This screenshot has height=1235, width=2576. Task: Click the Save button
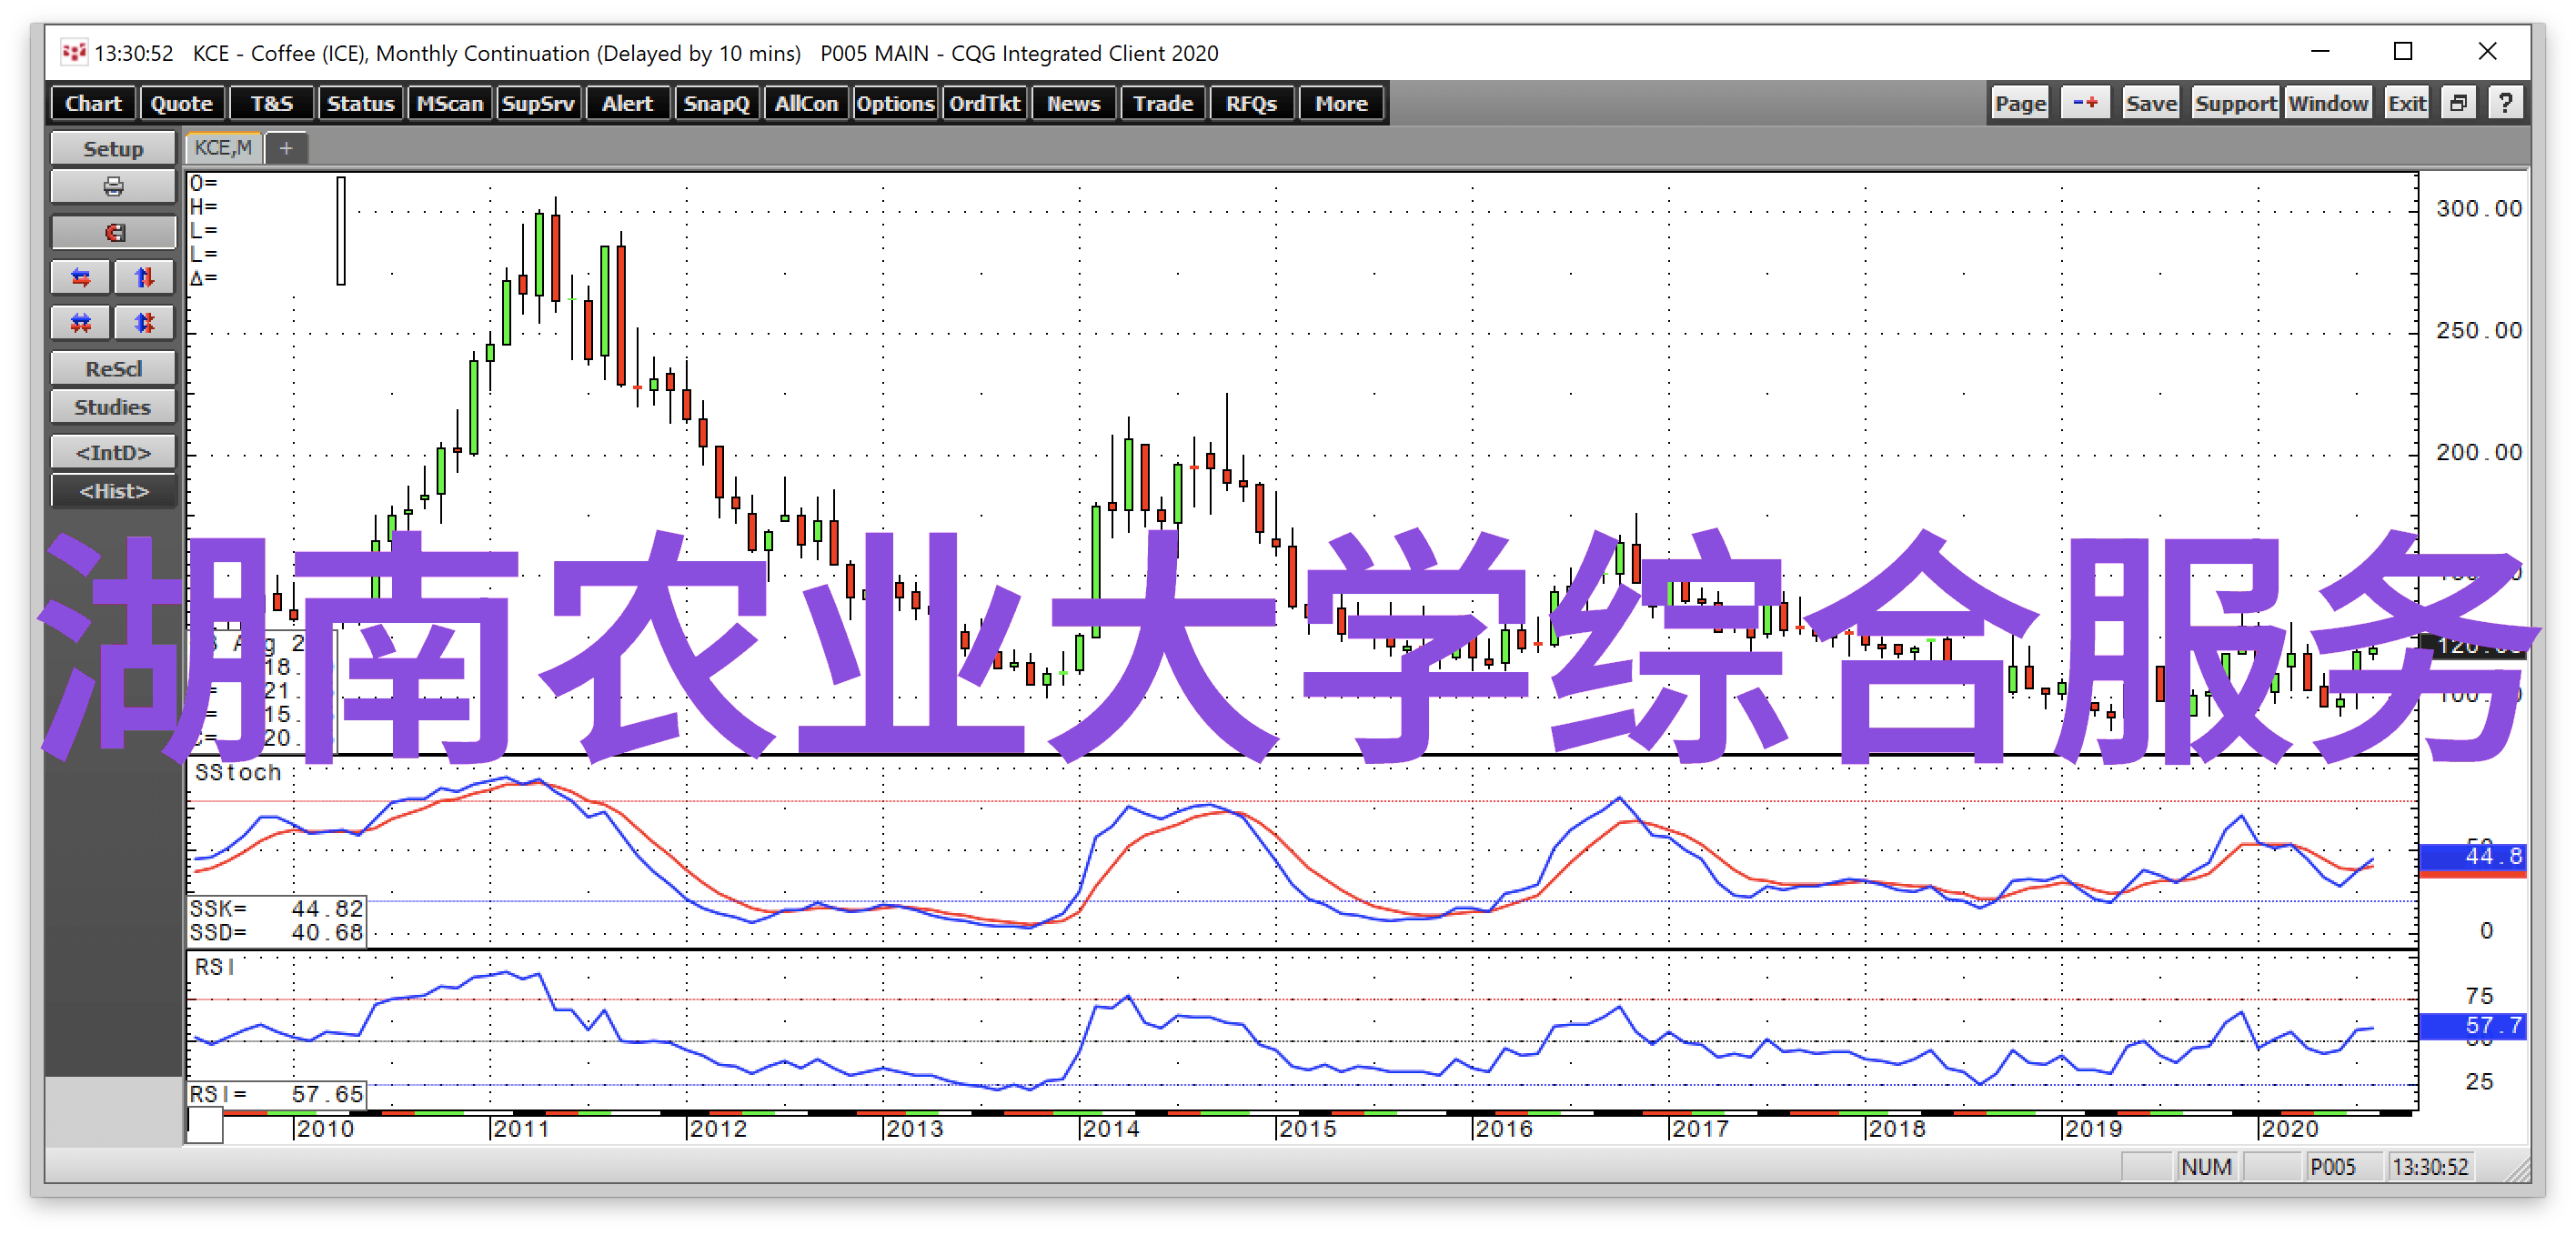click(2151, 103)
